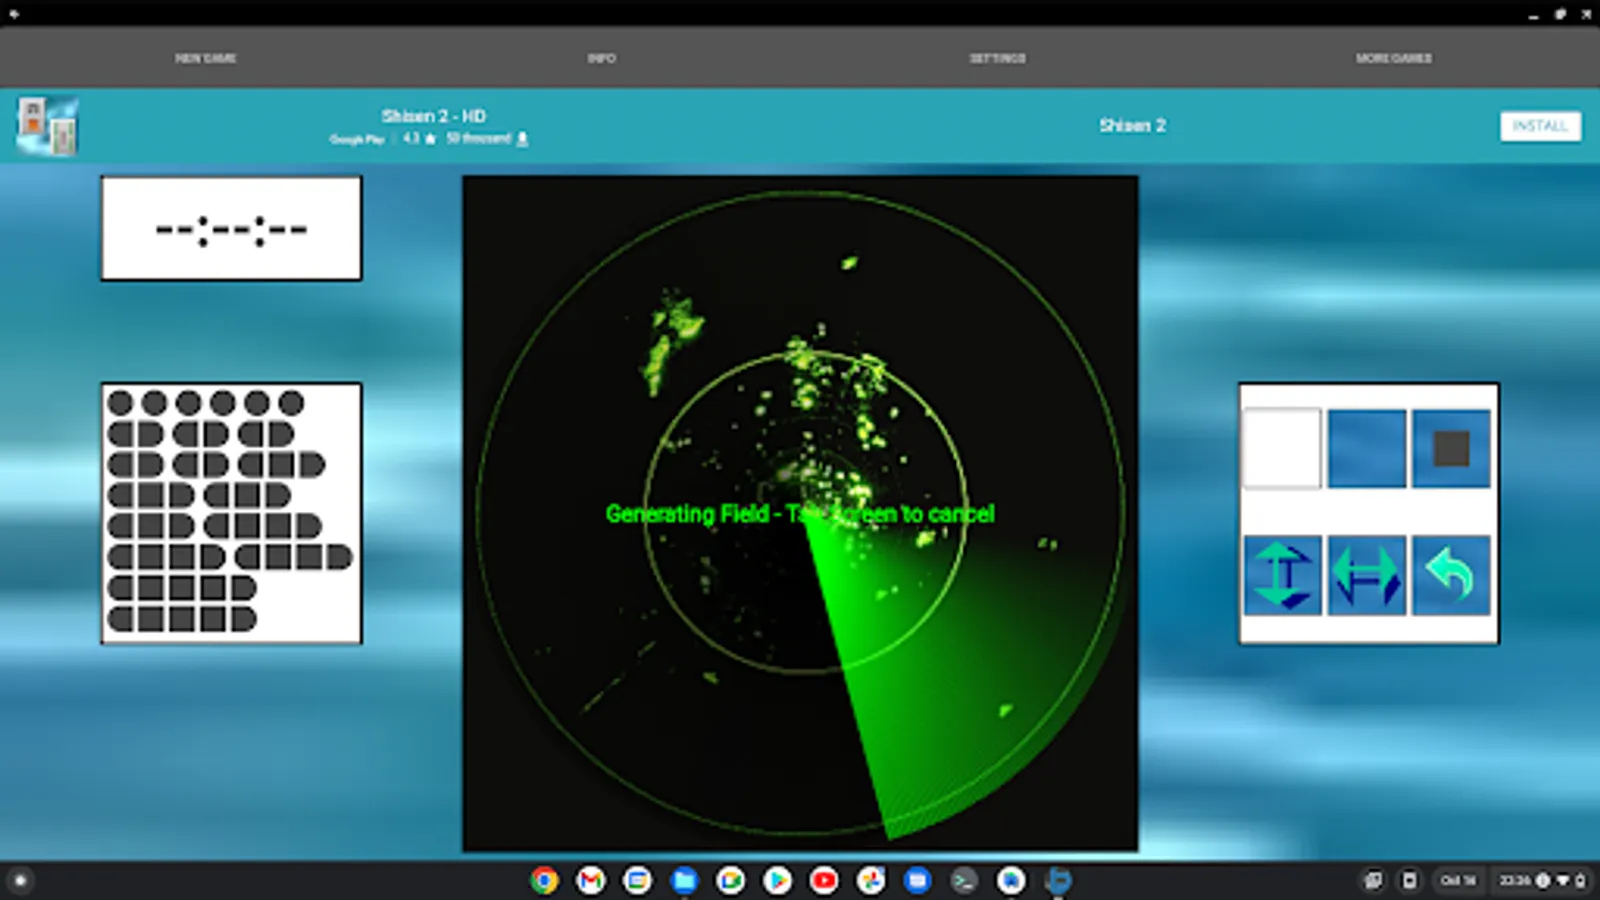This screenshot has height=900, width=1600.
Task: Click the Shisen 2 - HD ad title
Action: 433,116
